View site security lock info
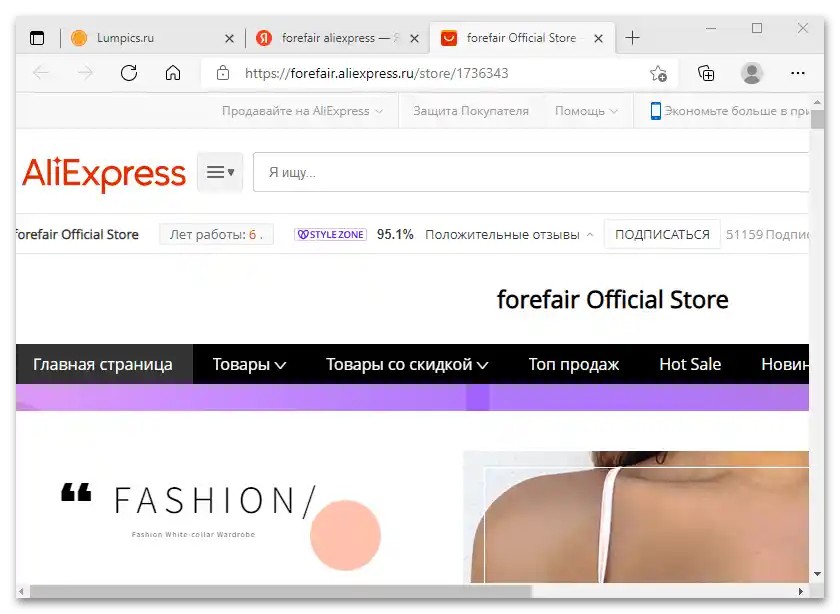 click(x=223, y=73)
